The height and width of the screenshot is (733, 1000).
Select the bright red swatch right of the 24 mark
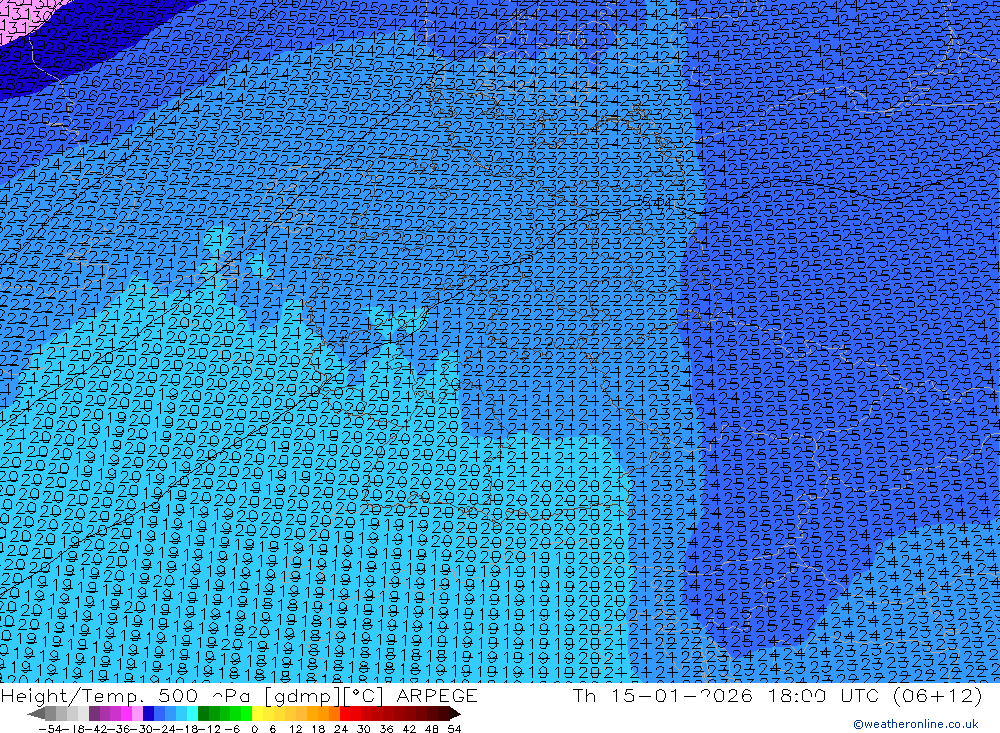tap(345, 714)
